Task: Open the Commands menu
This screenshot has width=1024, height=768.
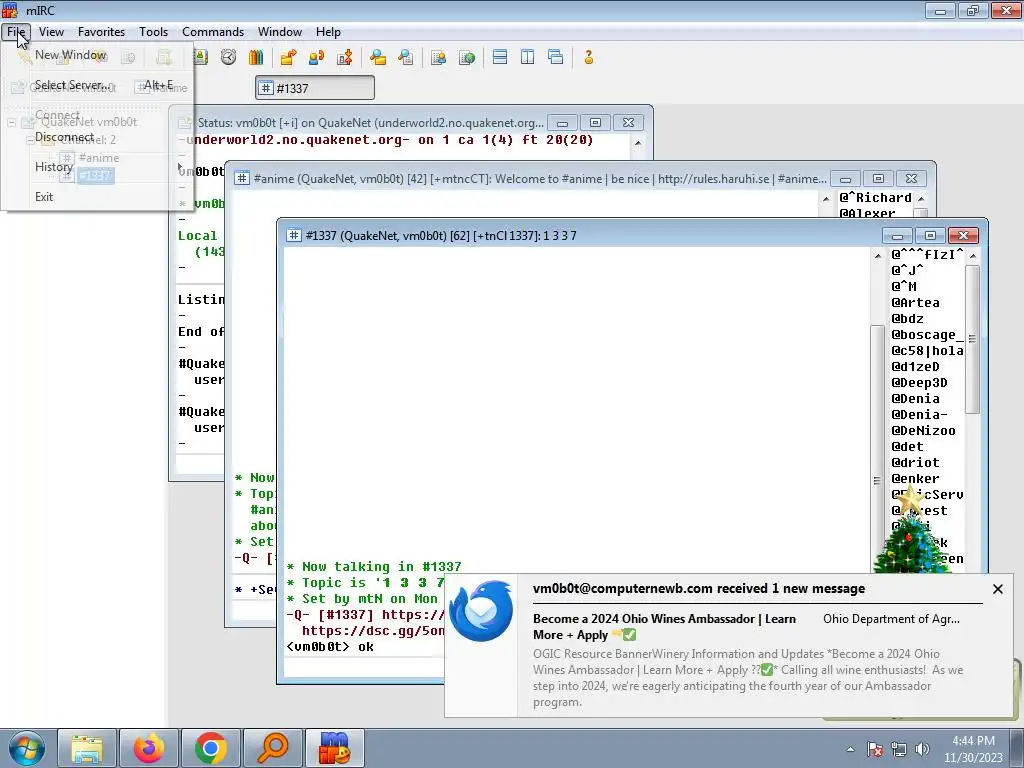Action: click(x=213, y=31)
